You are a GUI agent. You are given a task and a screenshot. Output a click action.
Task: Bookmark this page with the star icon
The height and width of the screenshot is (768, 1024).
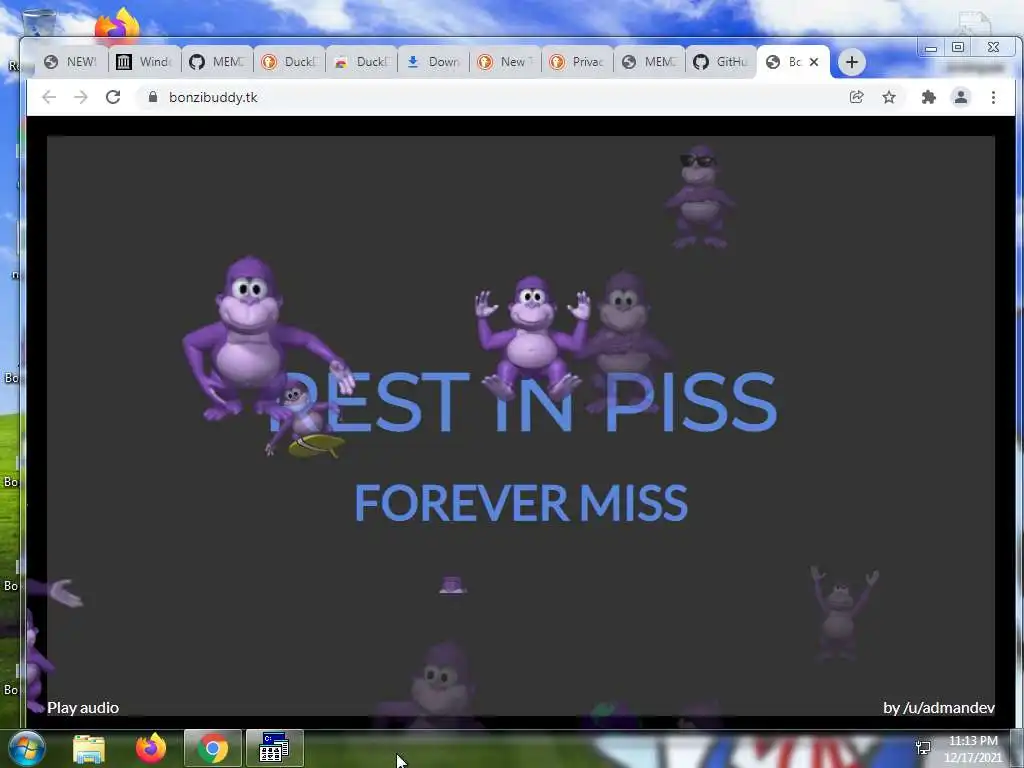(889, 97)
